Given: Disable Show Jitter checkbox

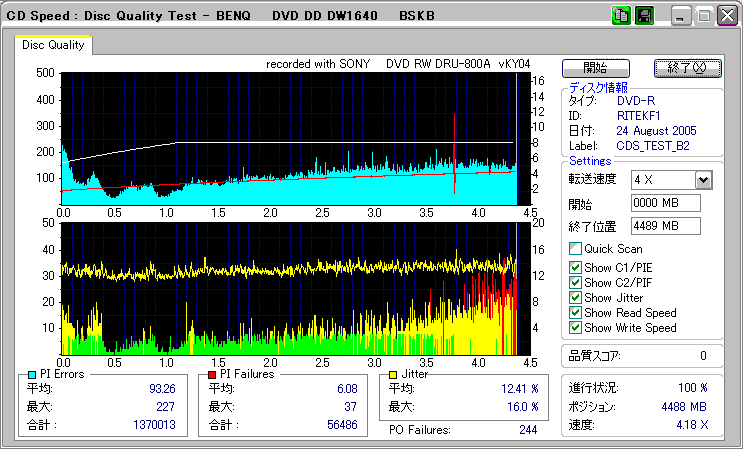Looking at the screenshot, I should pos(575,298).
